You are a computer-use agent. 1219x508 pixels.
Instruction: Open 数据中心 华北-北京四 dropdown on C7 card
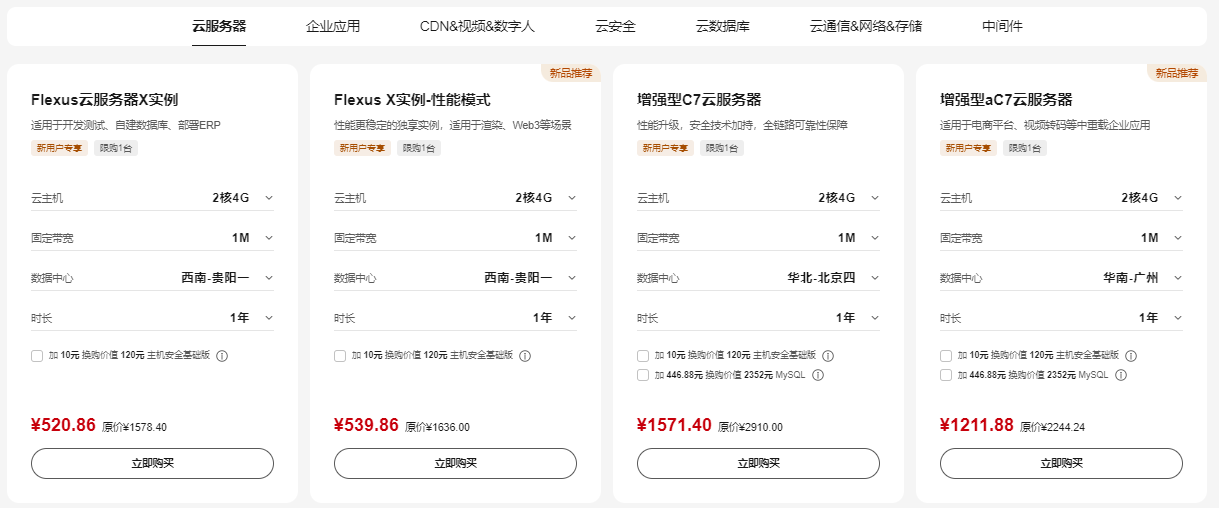point(758,278)
